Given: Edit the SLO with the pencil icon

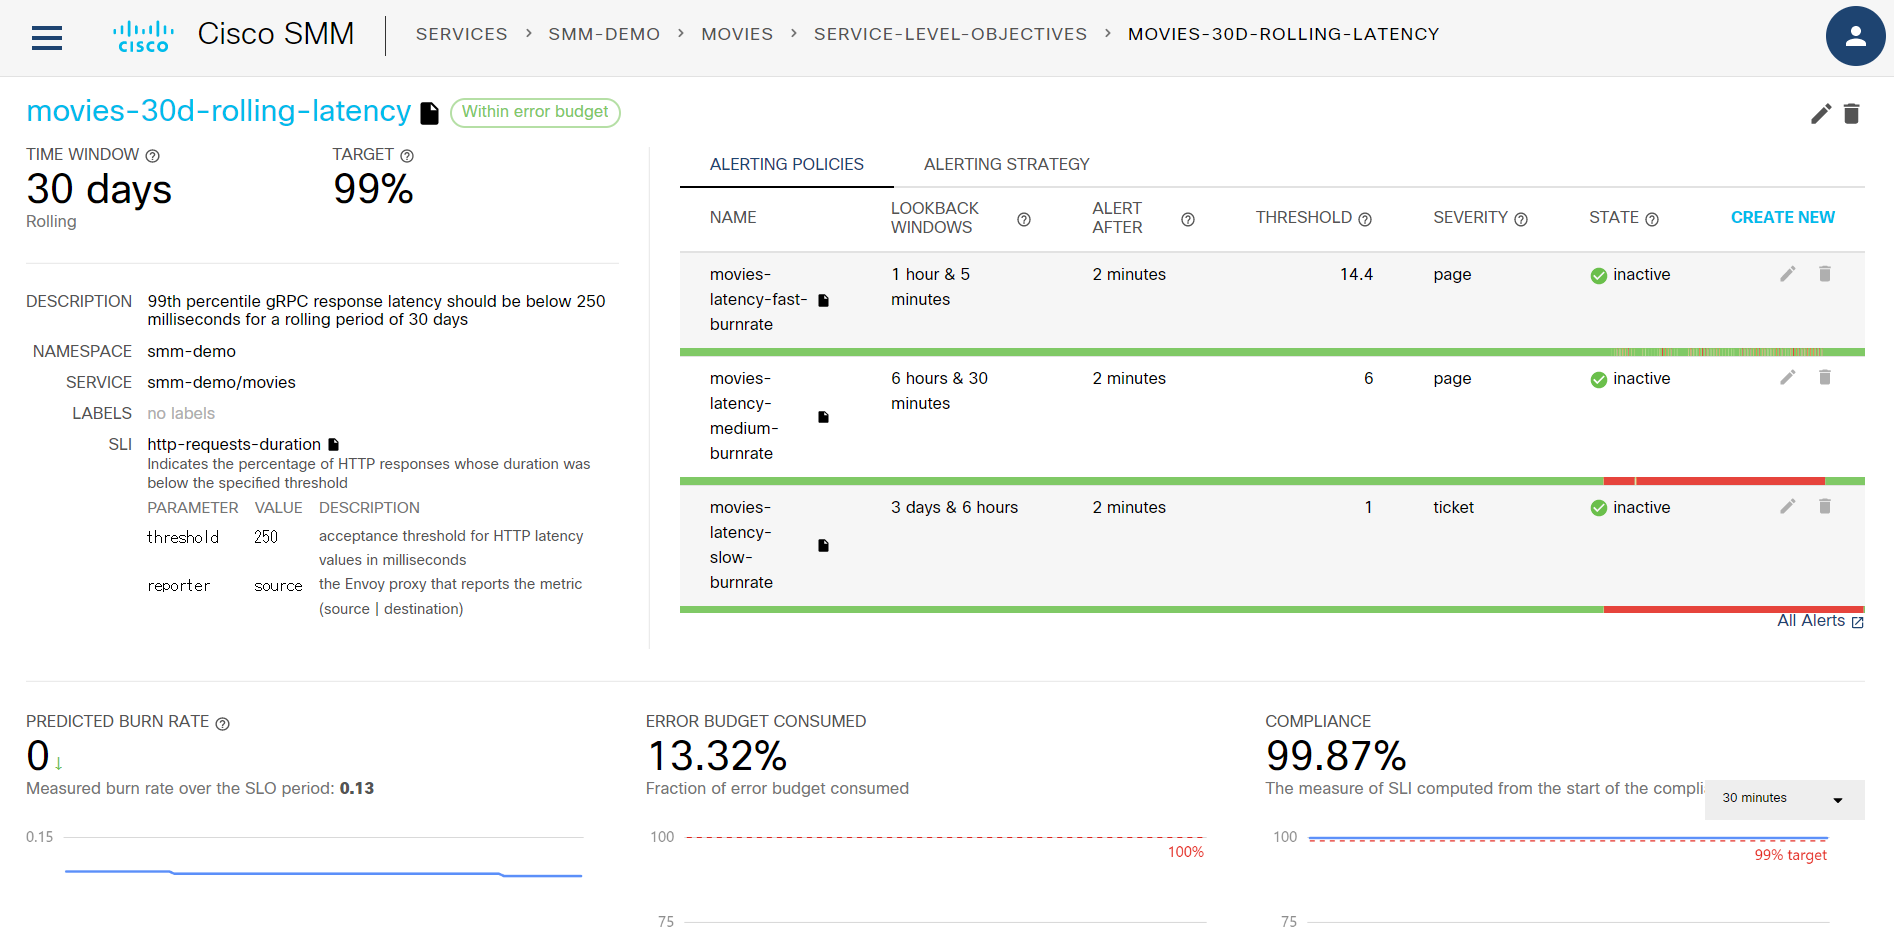Looking at the screenshot, I should click(1821, 114).
